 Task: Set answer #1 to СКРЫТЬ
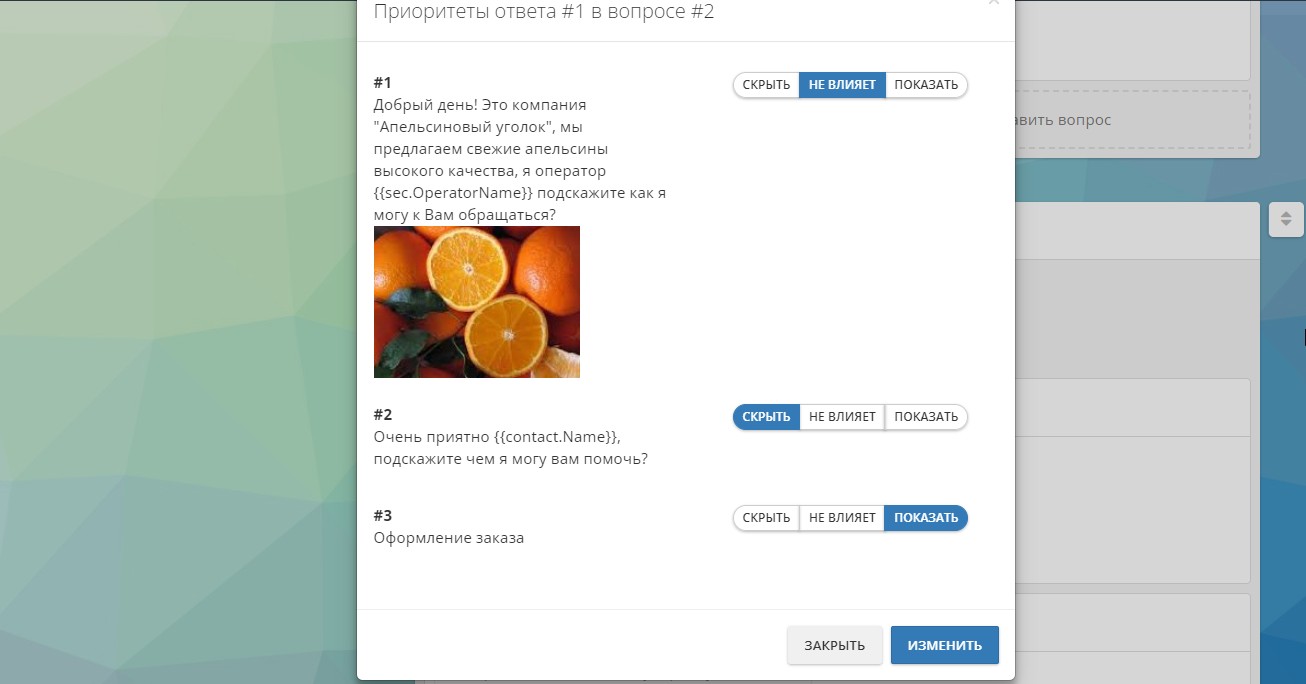tap(766, 85)
